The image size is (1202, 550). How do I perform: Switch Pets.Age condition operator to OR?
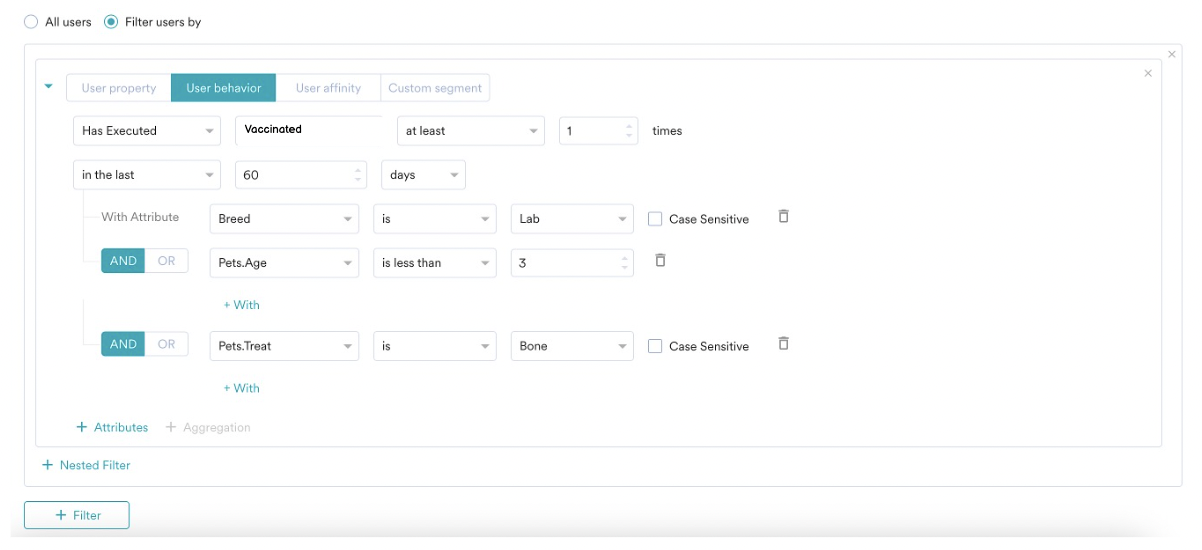(x=166, y=262)
